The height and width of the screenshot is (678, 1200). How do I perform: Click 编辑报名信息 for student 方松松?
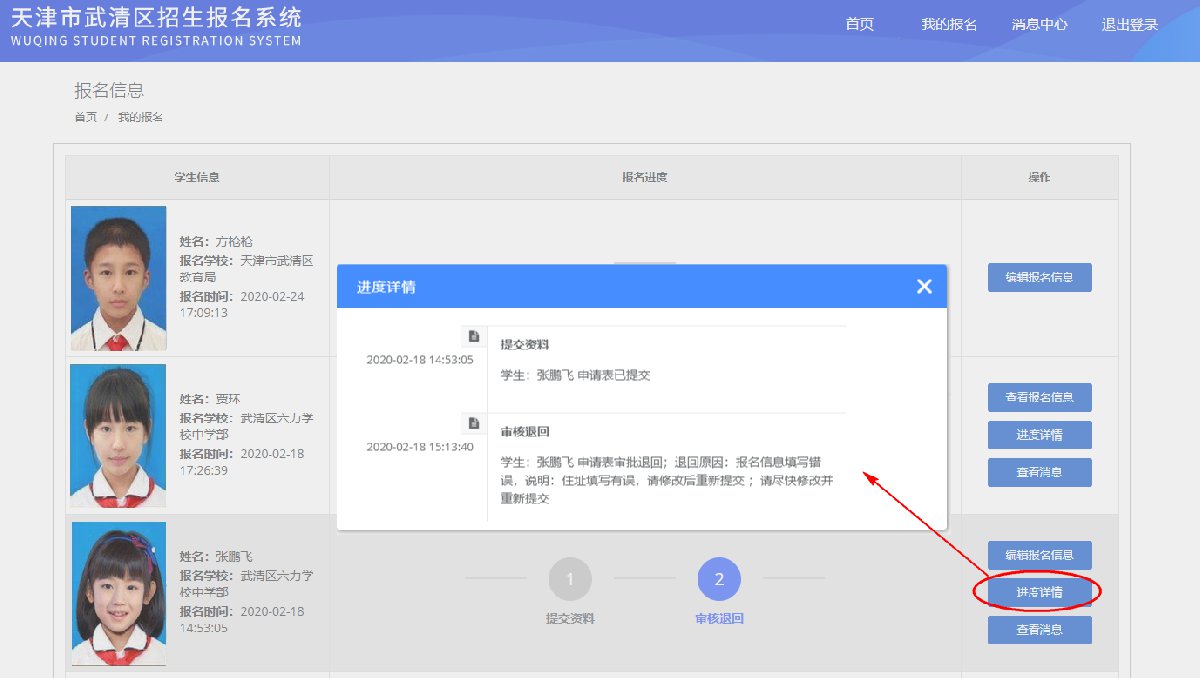[x=1039, y=277]
